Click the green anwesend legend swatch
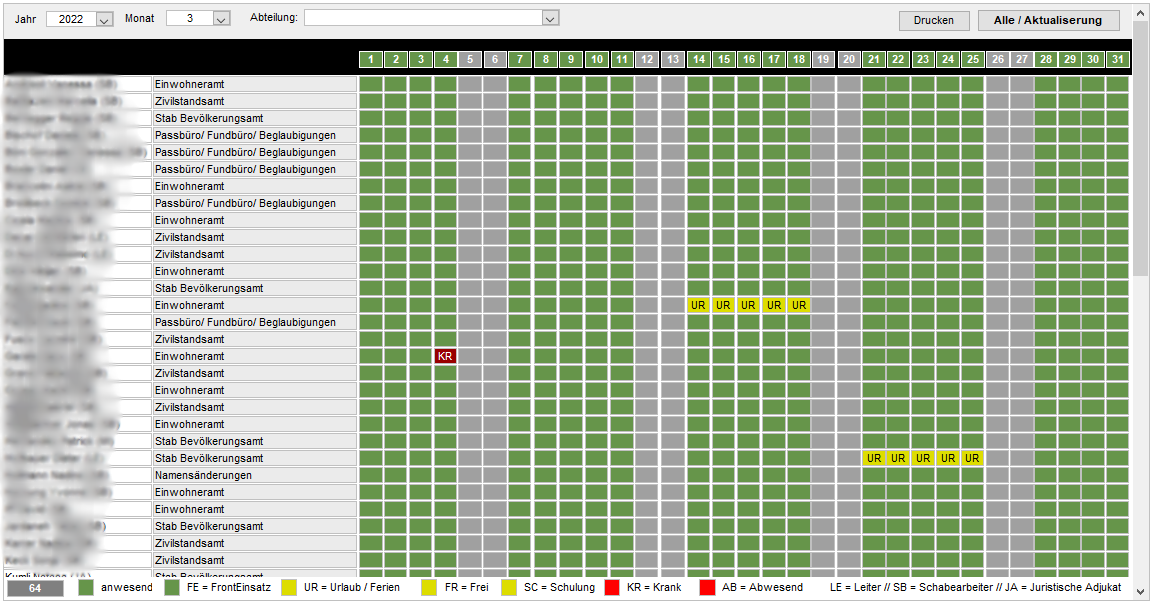The image size is (1152, 606). point(86,588)
